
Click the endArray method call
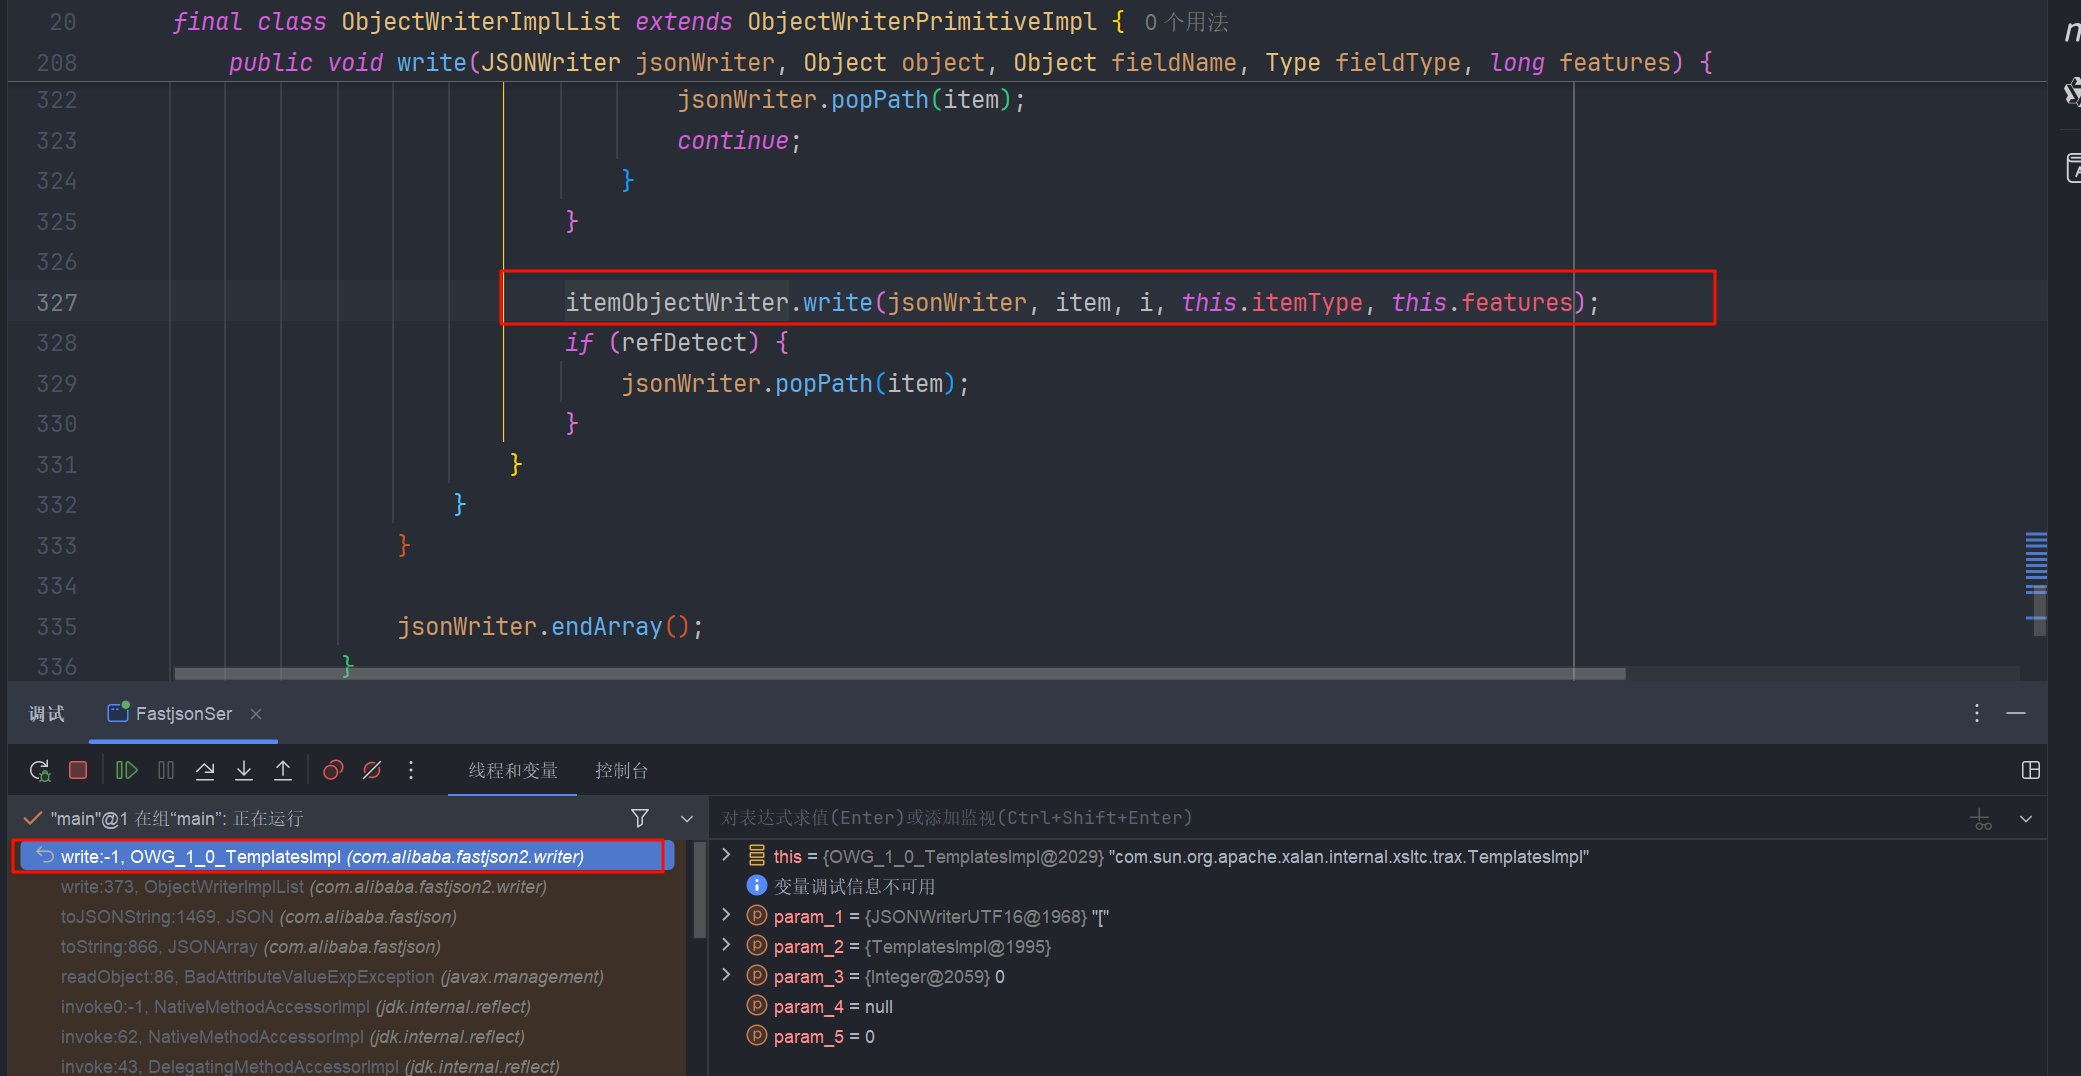click(x=607, y=626)
